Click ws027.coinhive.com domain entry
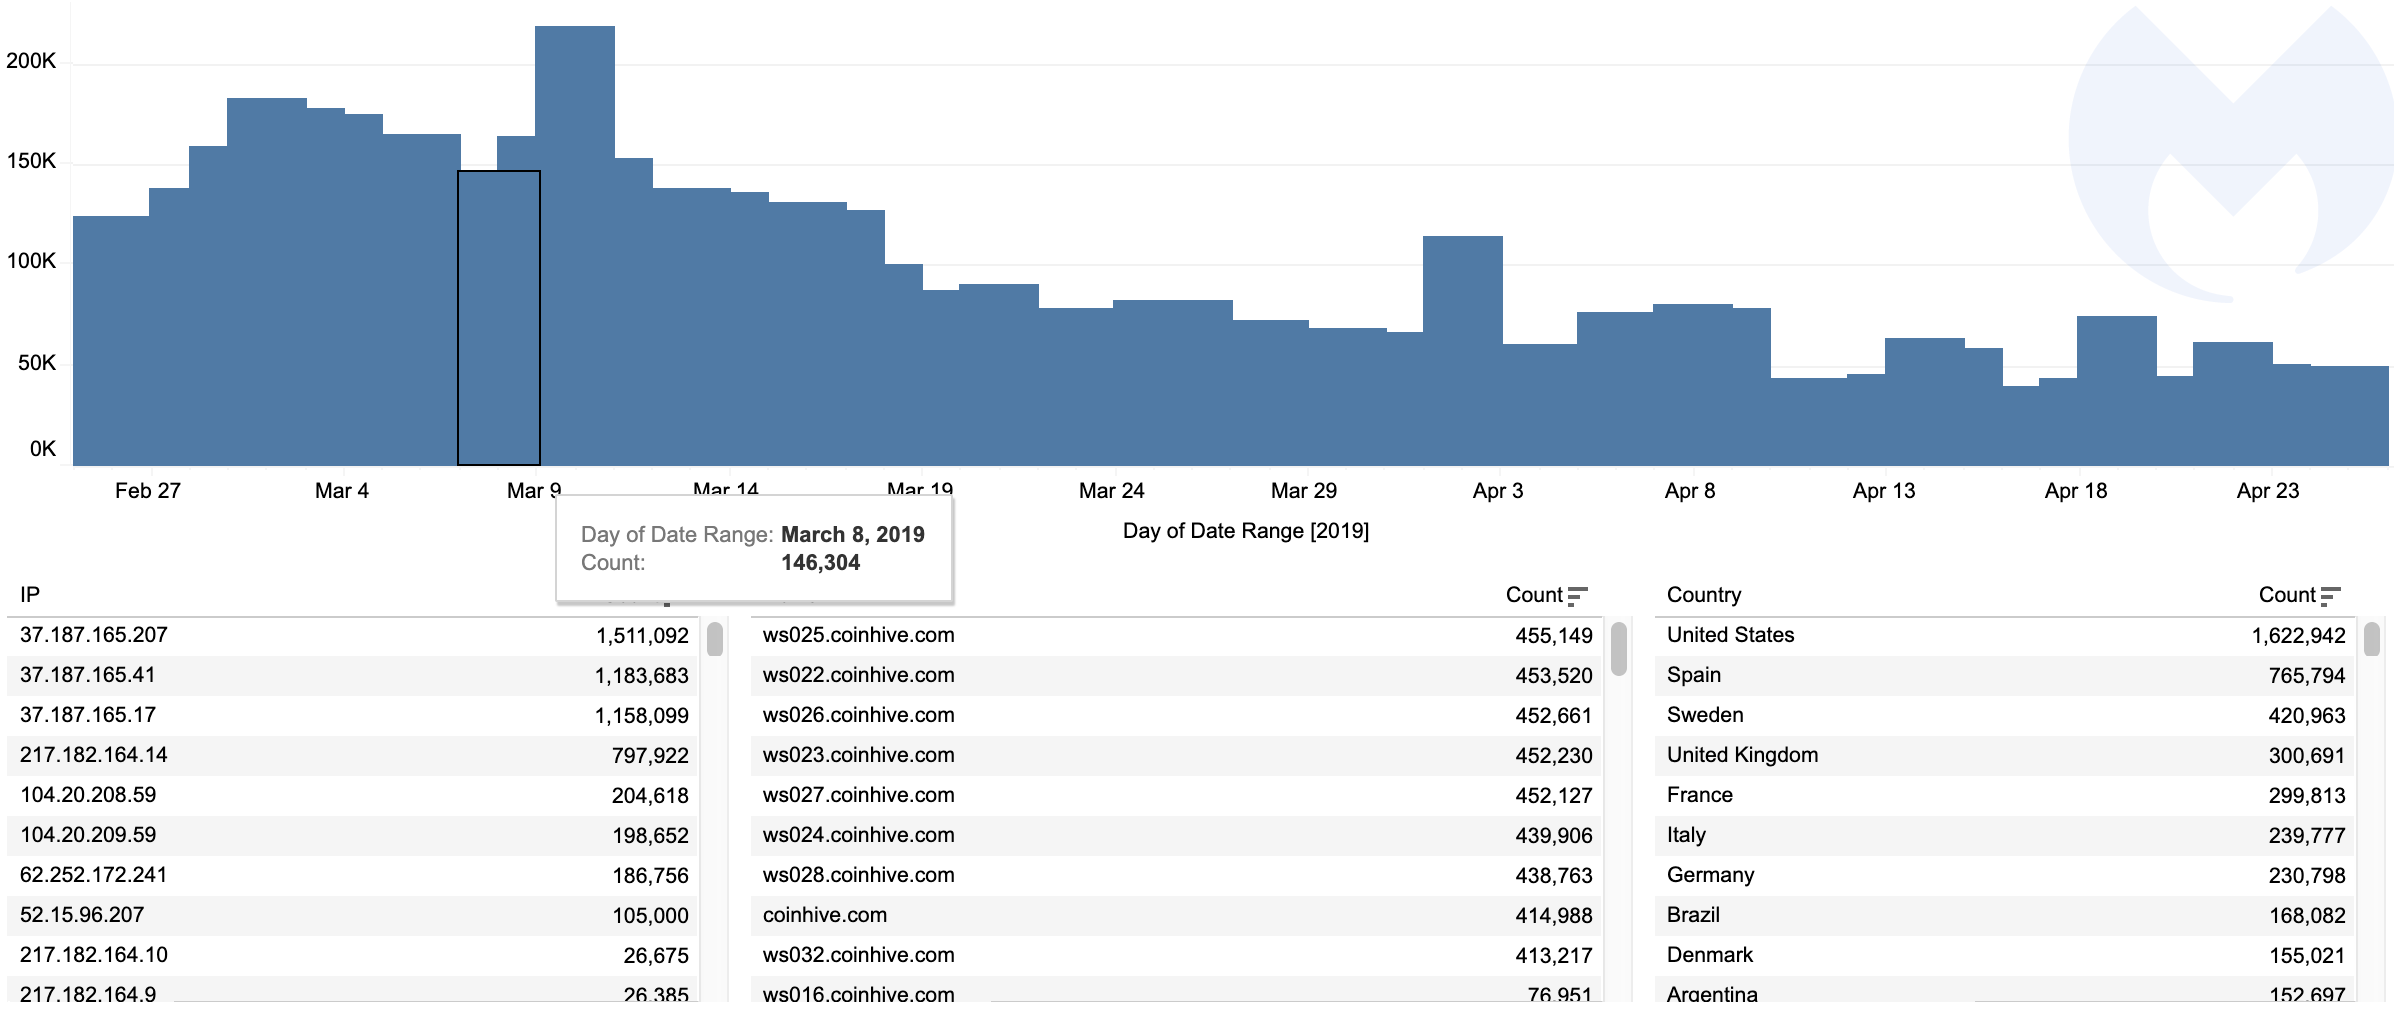The image size is (2394, 1020). click(858, 795)
